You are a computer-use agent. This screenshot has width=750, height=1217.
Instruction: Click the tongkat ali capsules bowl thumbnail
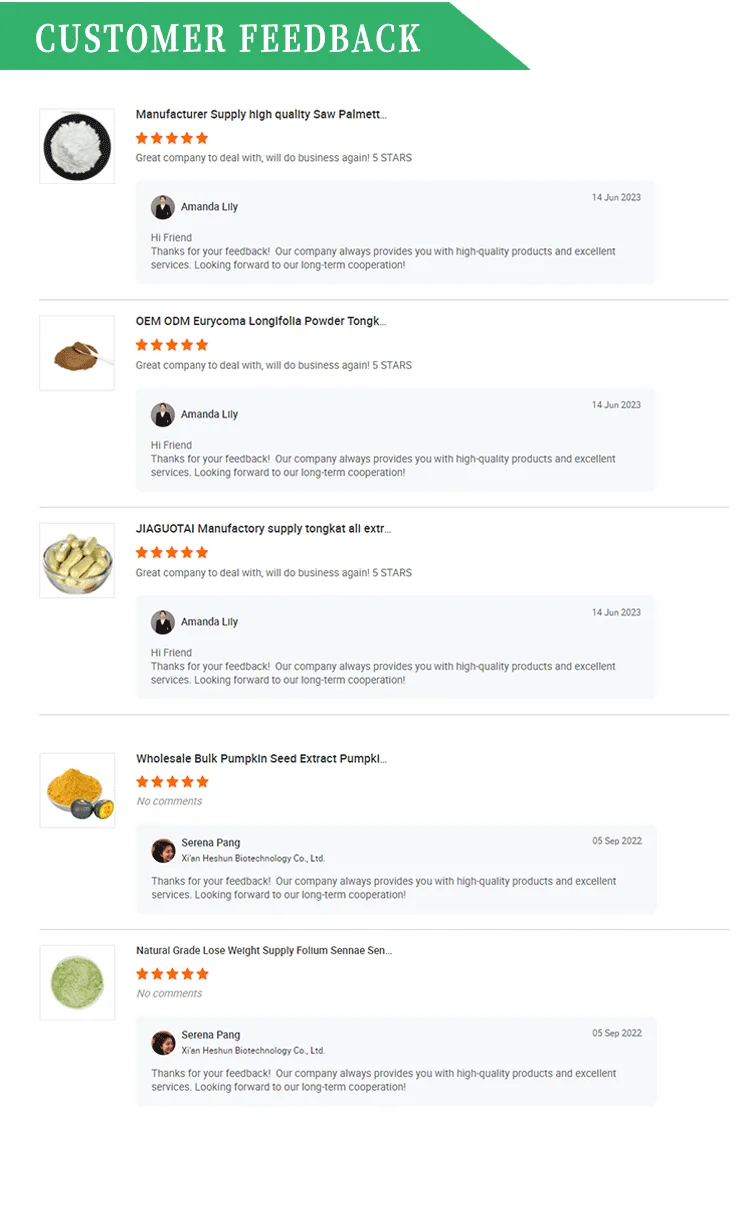click(x=77, y=560)
